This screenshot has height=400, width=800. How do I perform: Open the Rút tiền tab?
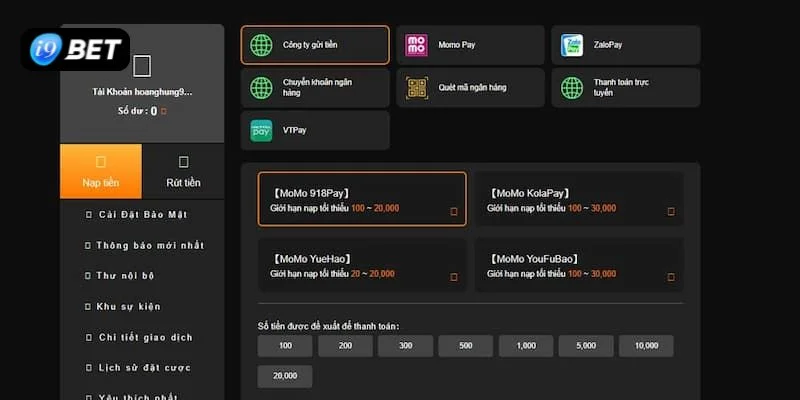tap(183, 171)
